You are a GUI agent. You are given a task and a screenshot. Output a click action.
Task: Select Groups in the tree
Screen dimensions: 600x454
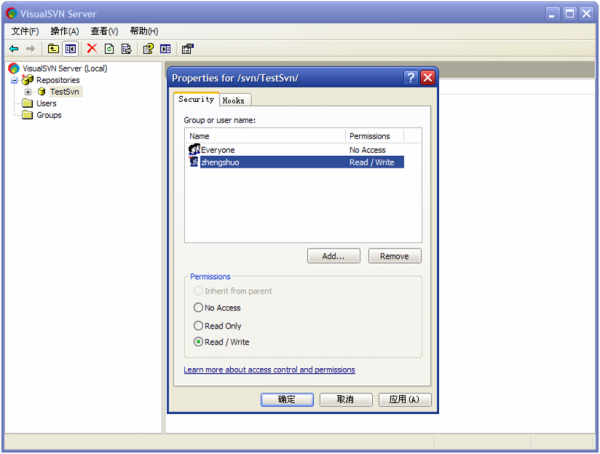(49, 115)
